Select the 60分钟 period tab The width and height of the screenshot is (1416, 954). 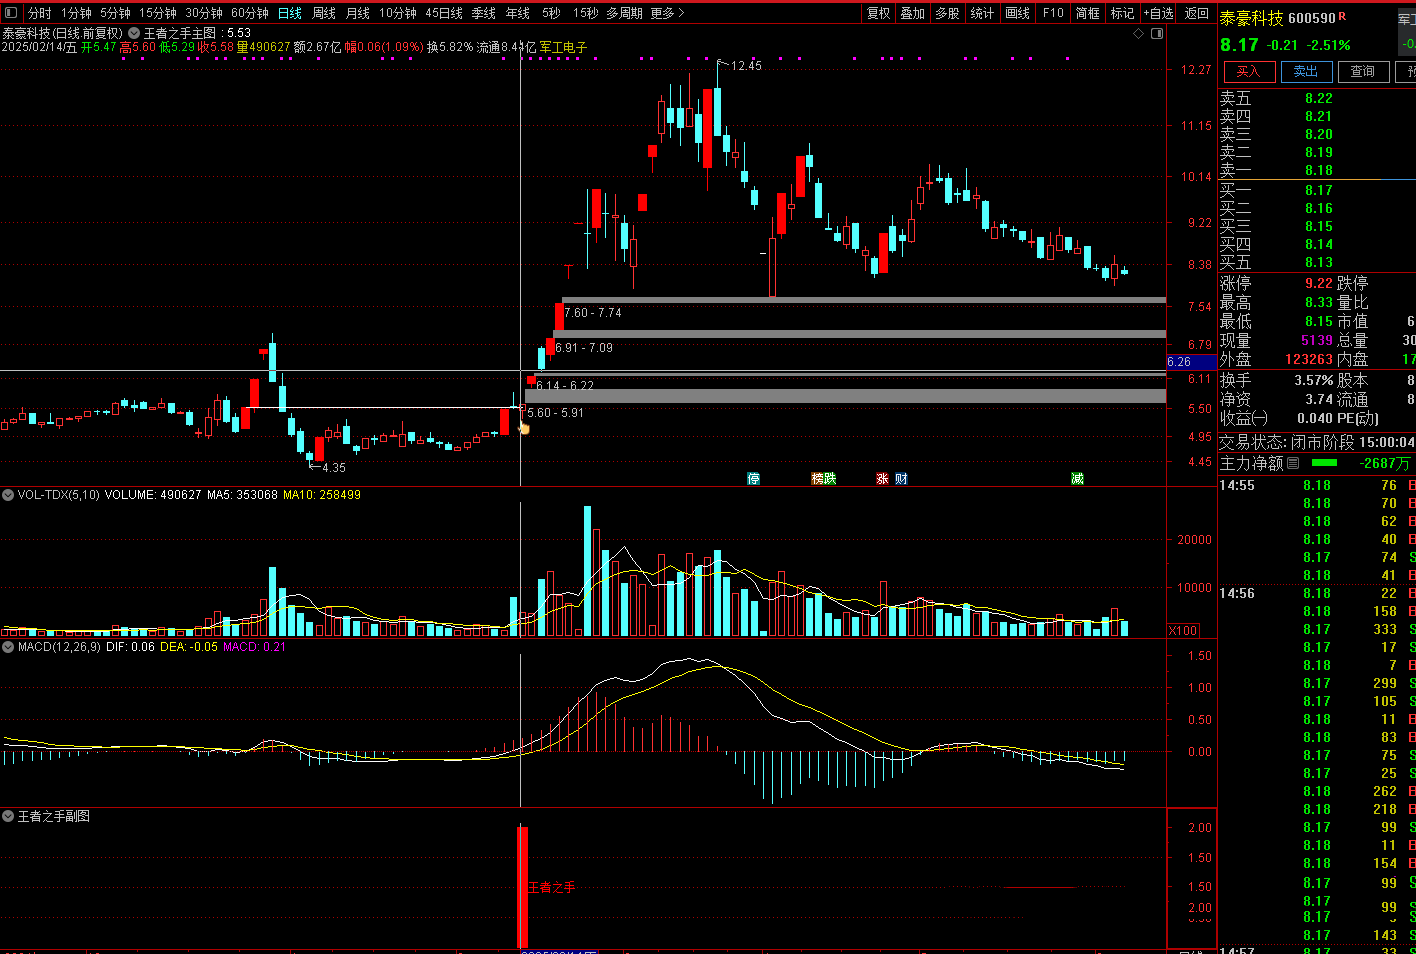[249, 13]
